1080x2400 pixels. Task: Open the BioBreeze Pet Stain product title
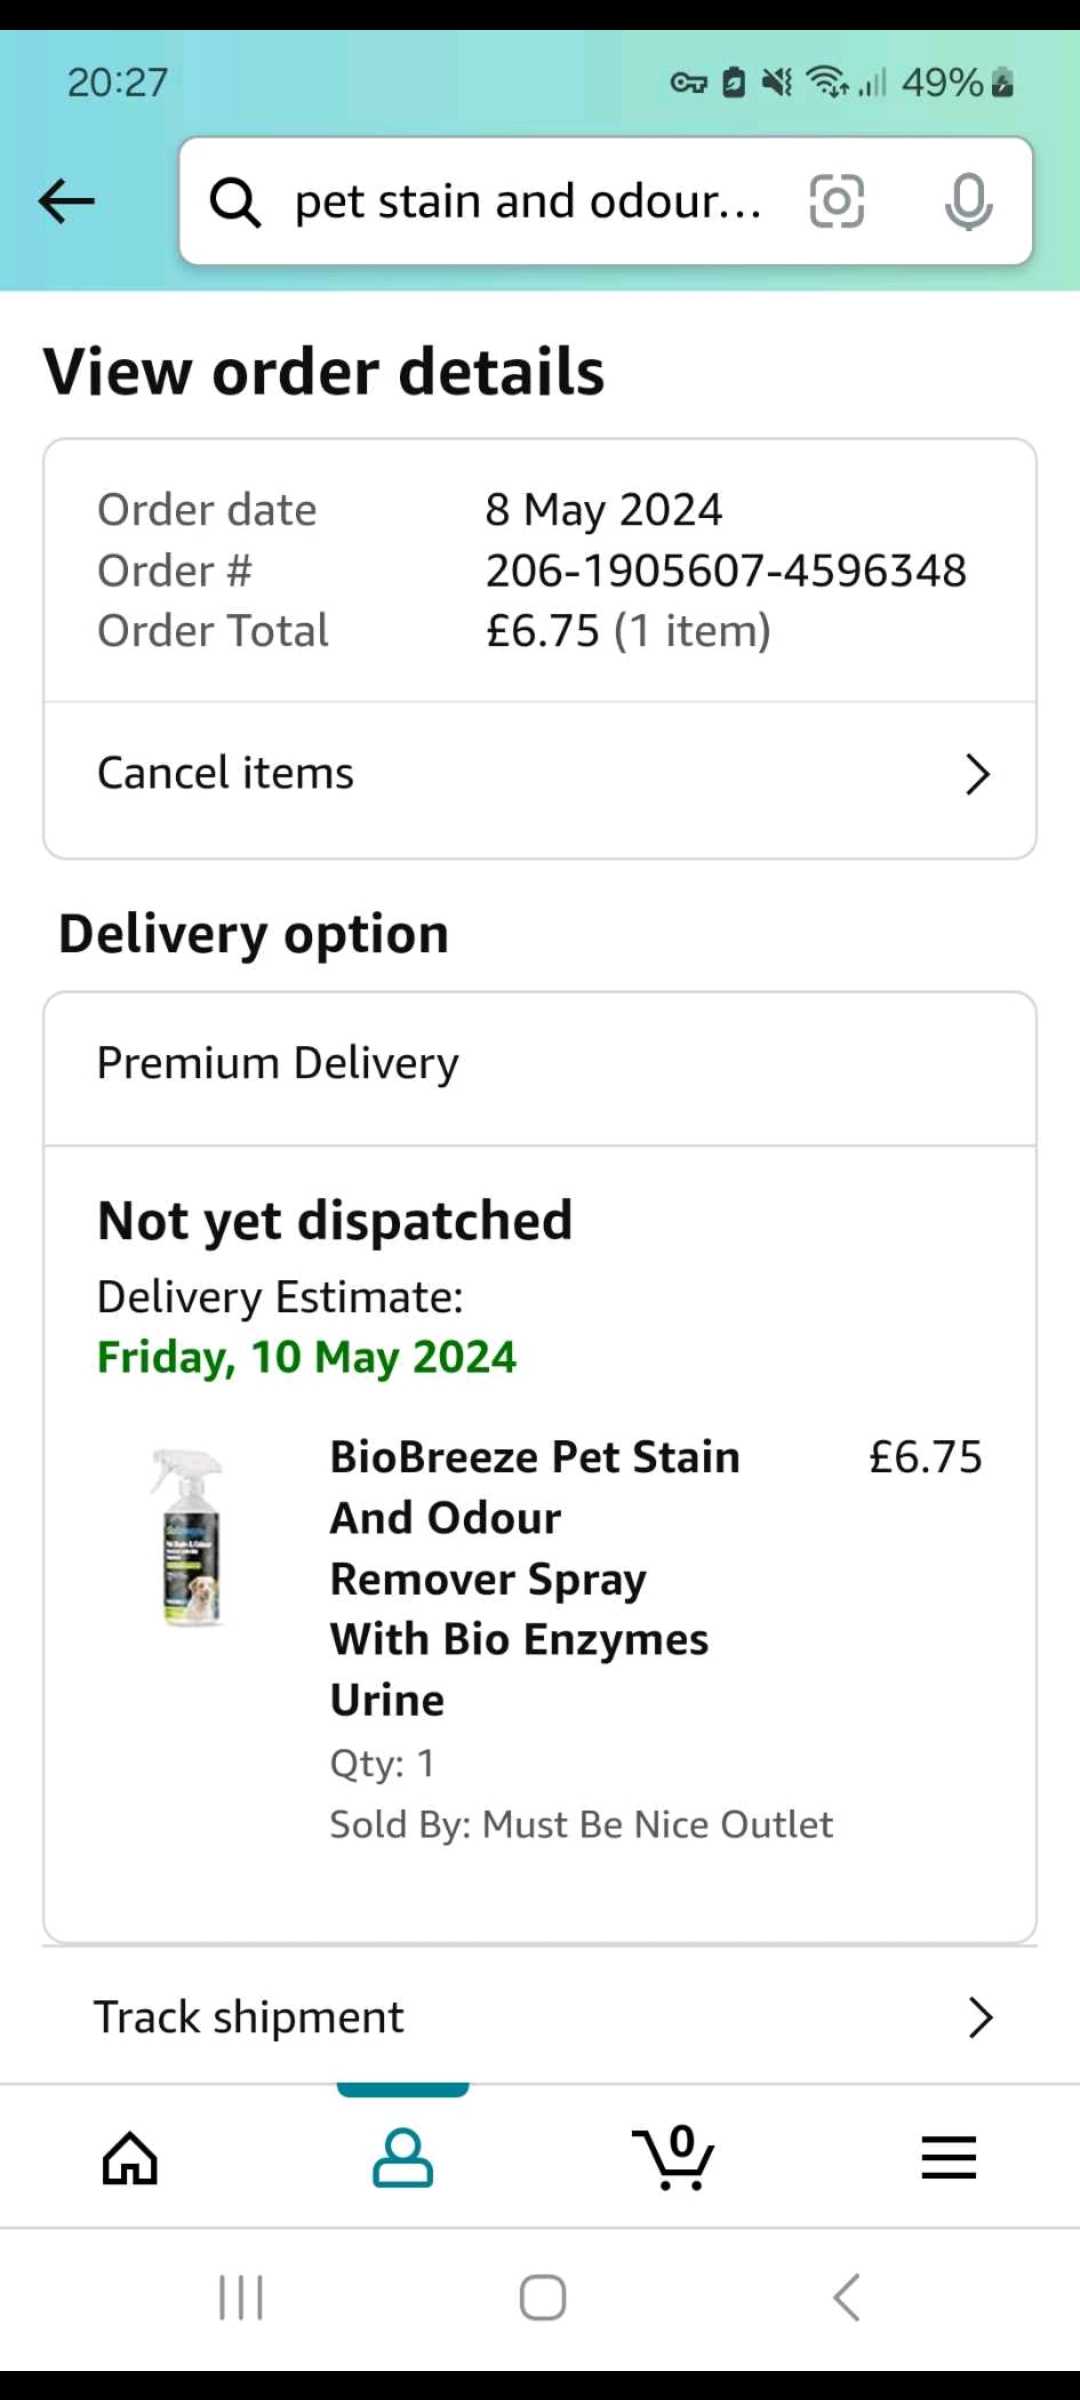coord(535,1578)
